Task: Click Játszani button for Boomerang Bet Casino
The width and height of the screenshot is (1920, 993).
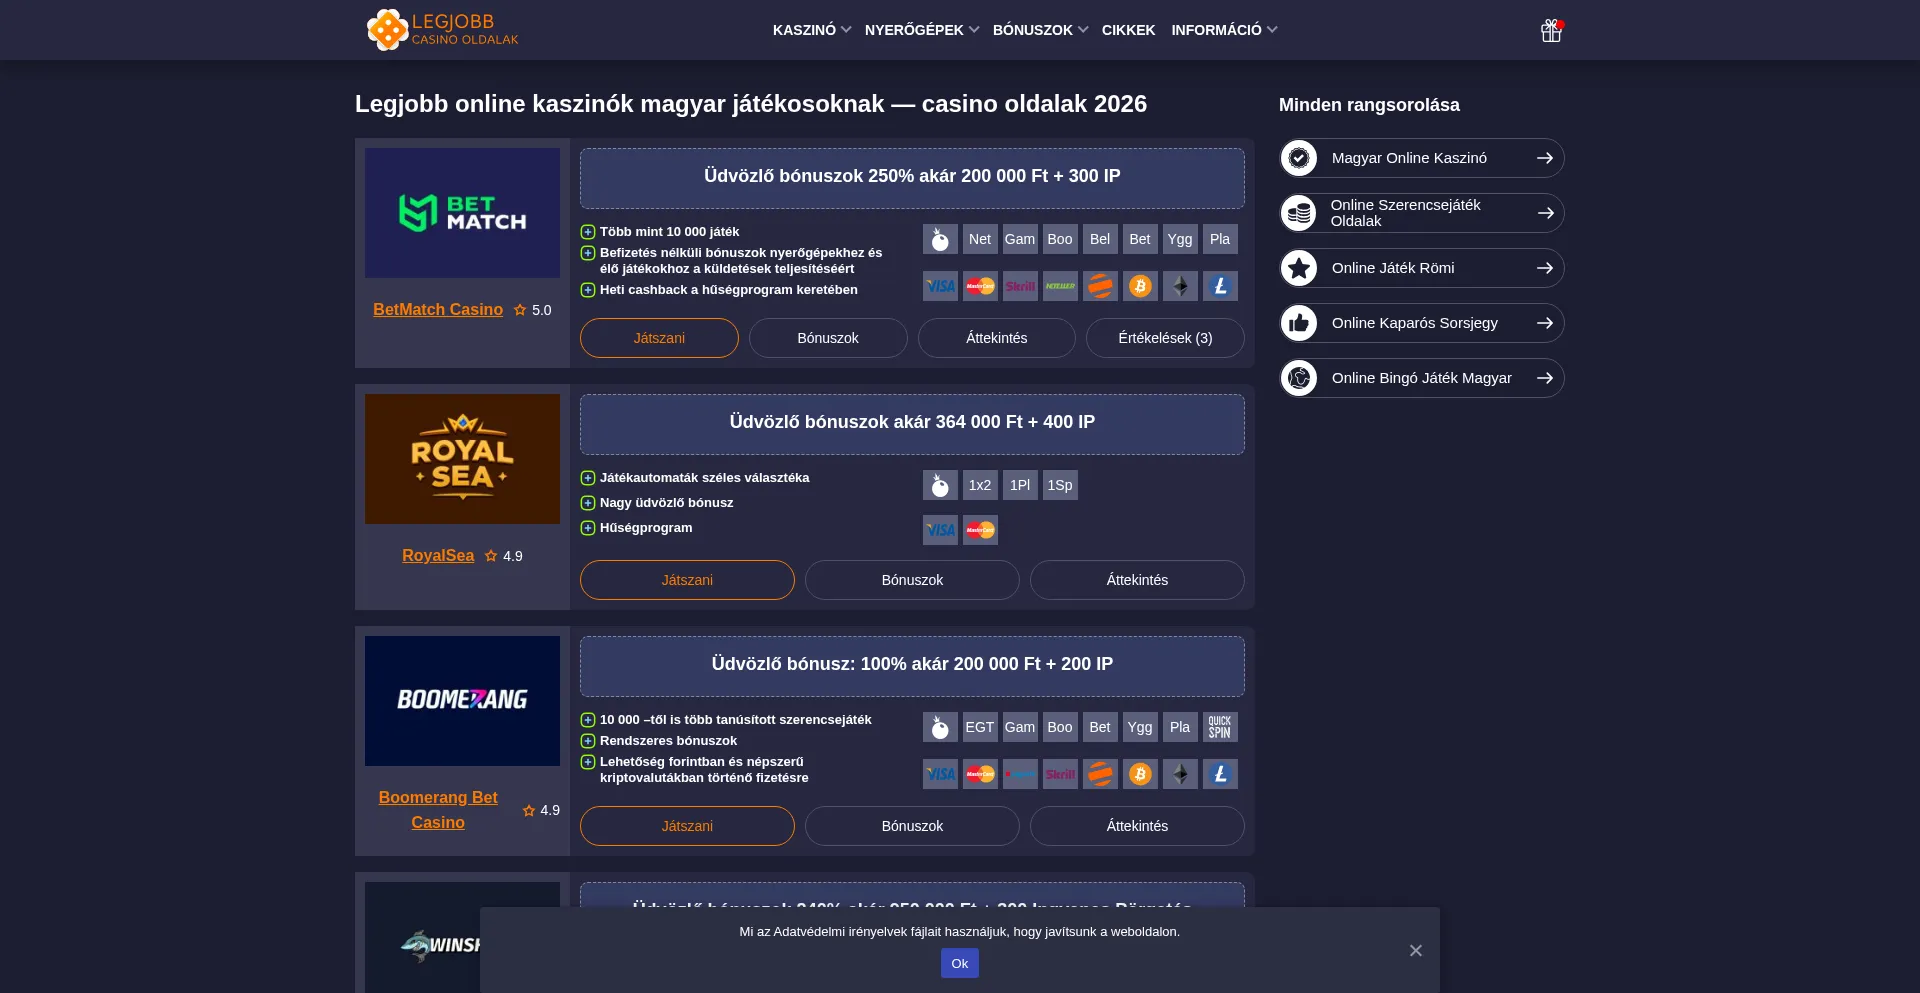Action: pyautogui.click(x=687, y=826)
